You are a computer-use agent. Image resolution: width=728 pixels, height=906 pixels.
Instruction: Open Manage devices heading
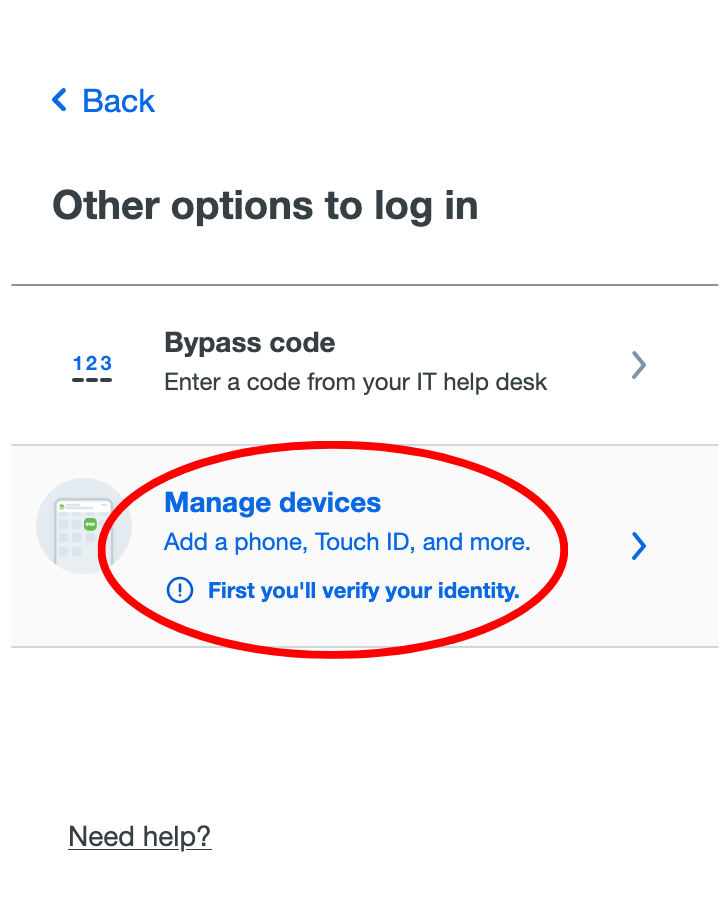click(273, 503)
